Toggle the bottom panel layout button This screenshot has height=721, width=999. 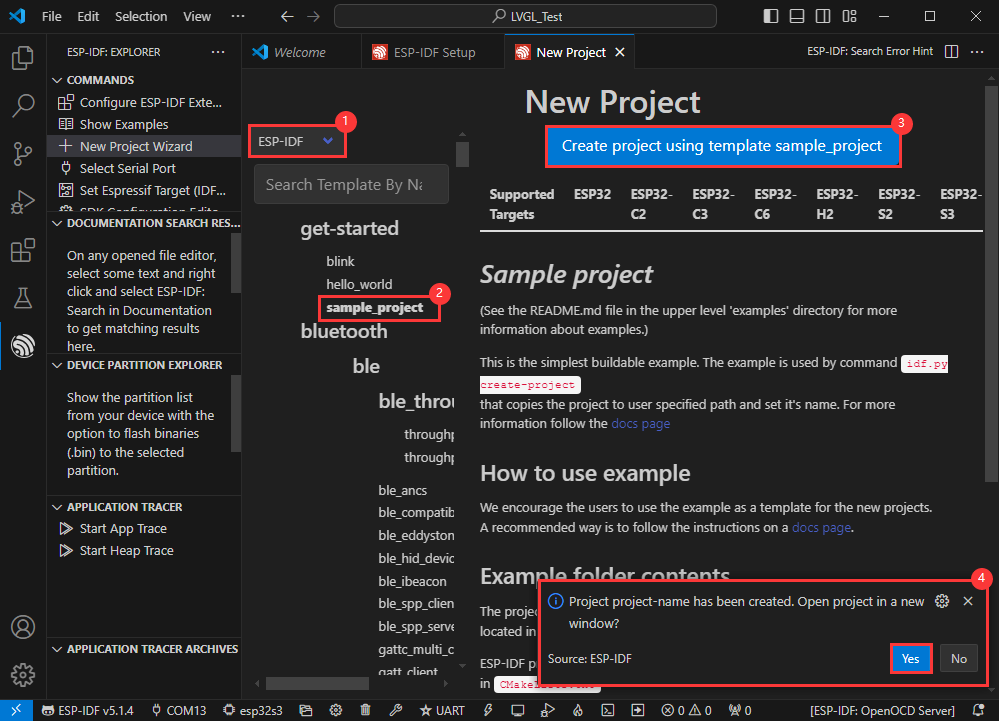pos(795,16)
